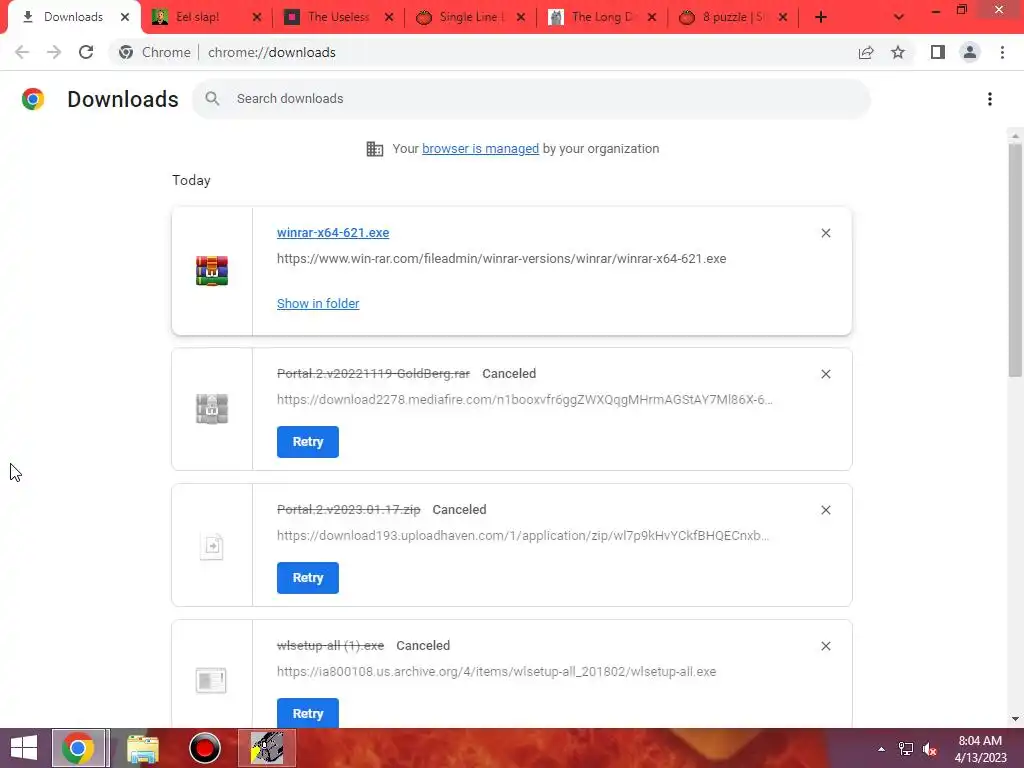The height and width of the screenshot is (768, 1024).
Task: Click the Search downloads field
Action: coord(532,99)
